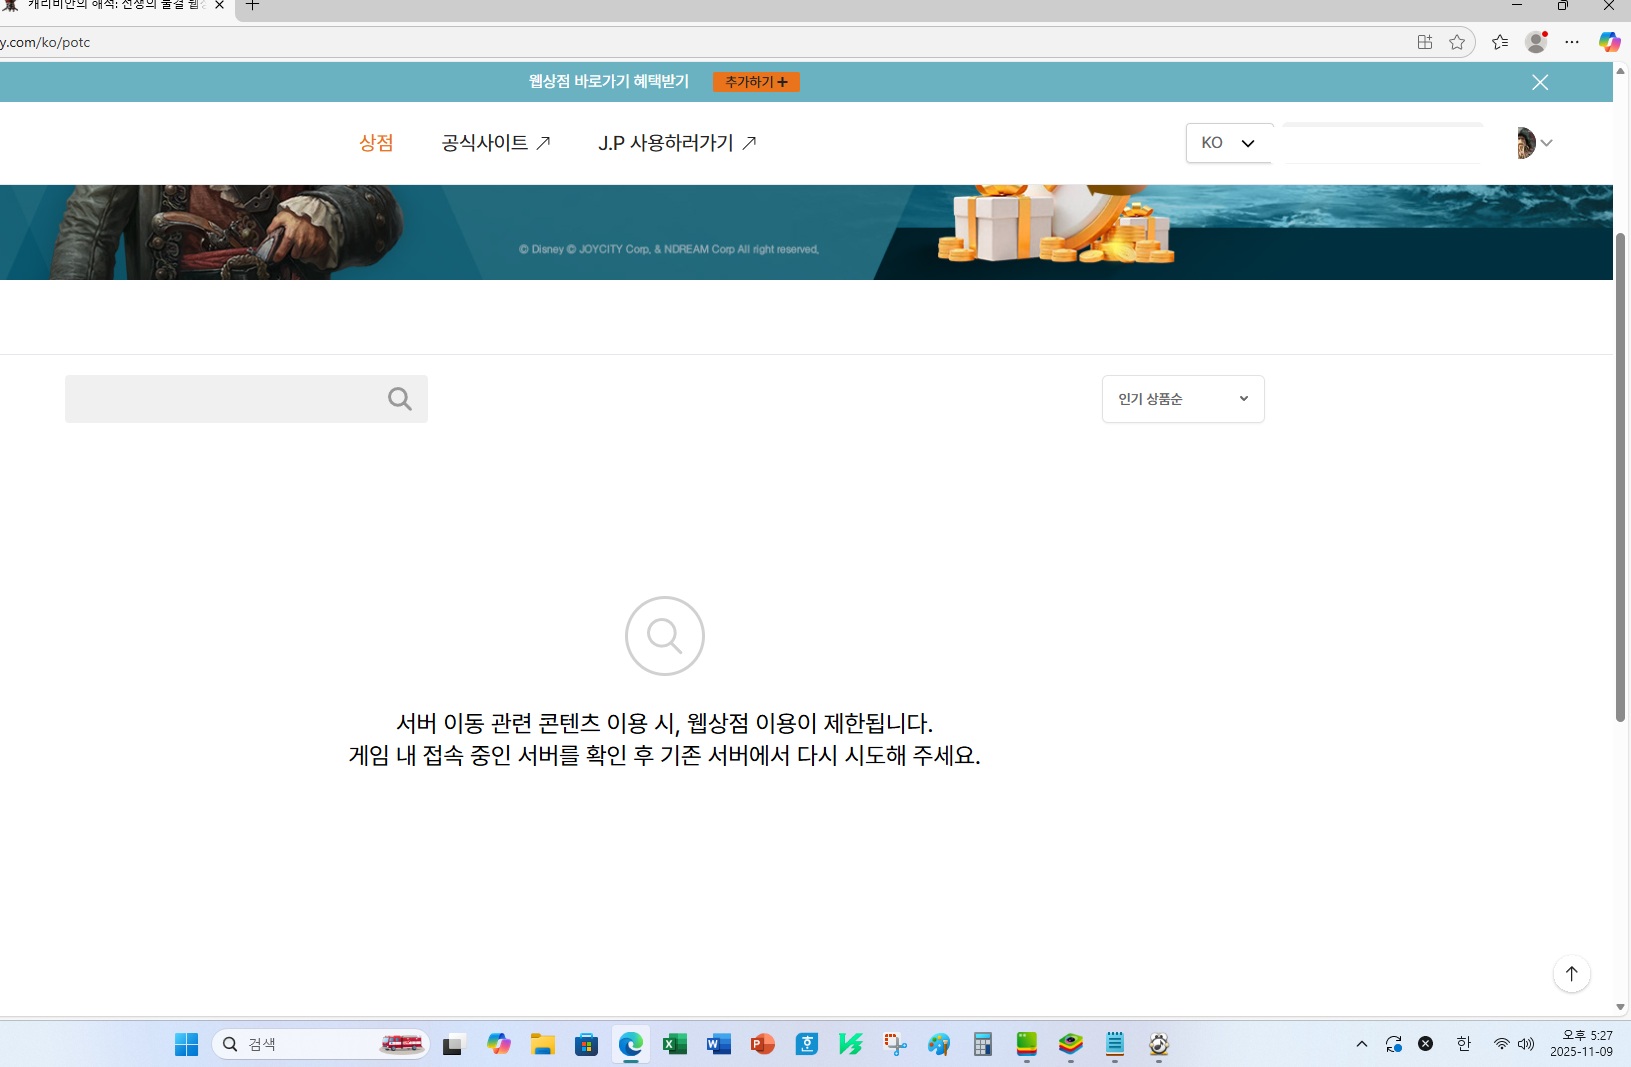Open Copilot in the Edge toolbar
This screenshot has width=1631, height=1067.
pyautogui.click(x=1609, y=42)
